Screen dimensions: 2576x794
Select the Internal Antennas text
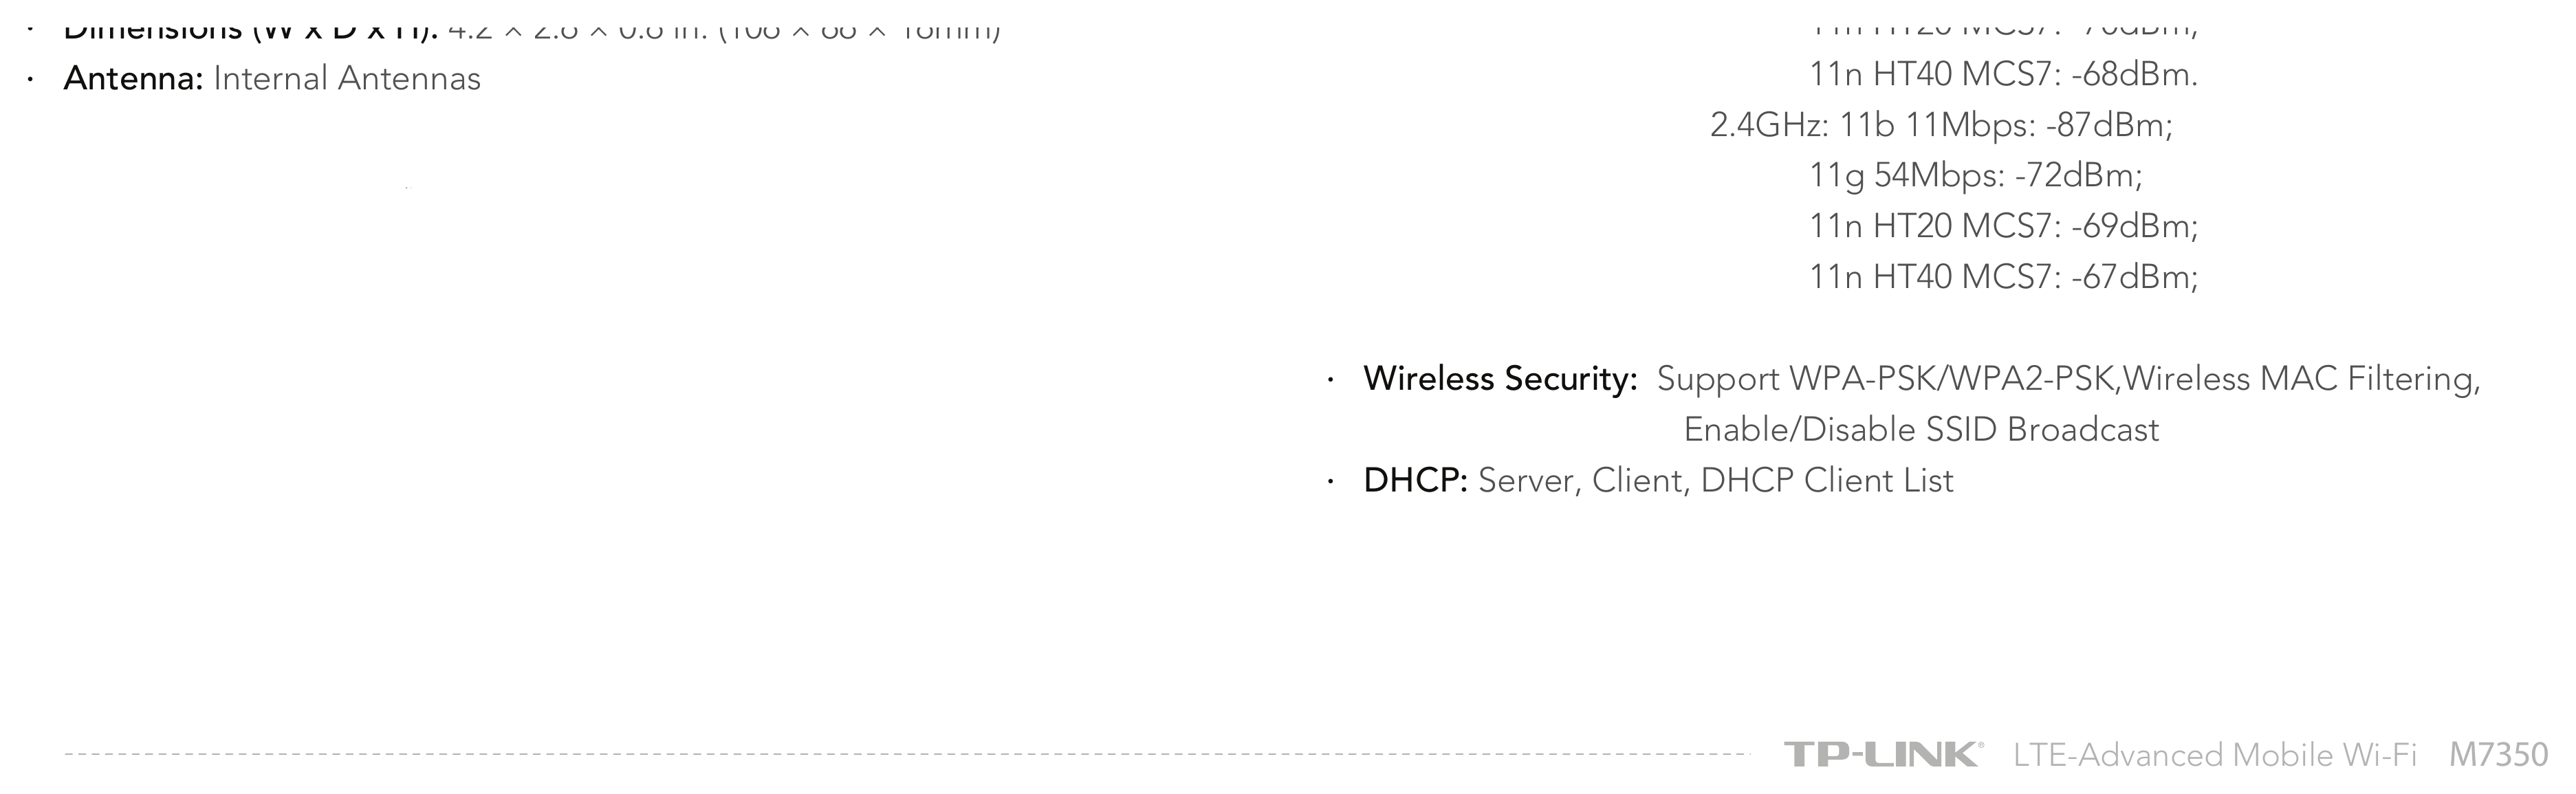point(347,78)
